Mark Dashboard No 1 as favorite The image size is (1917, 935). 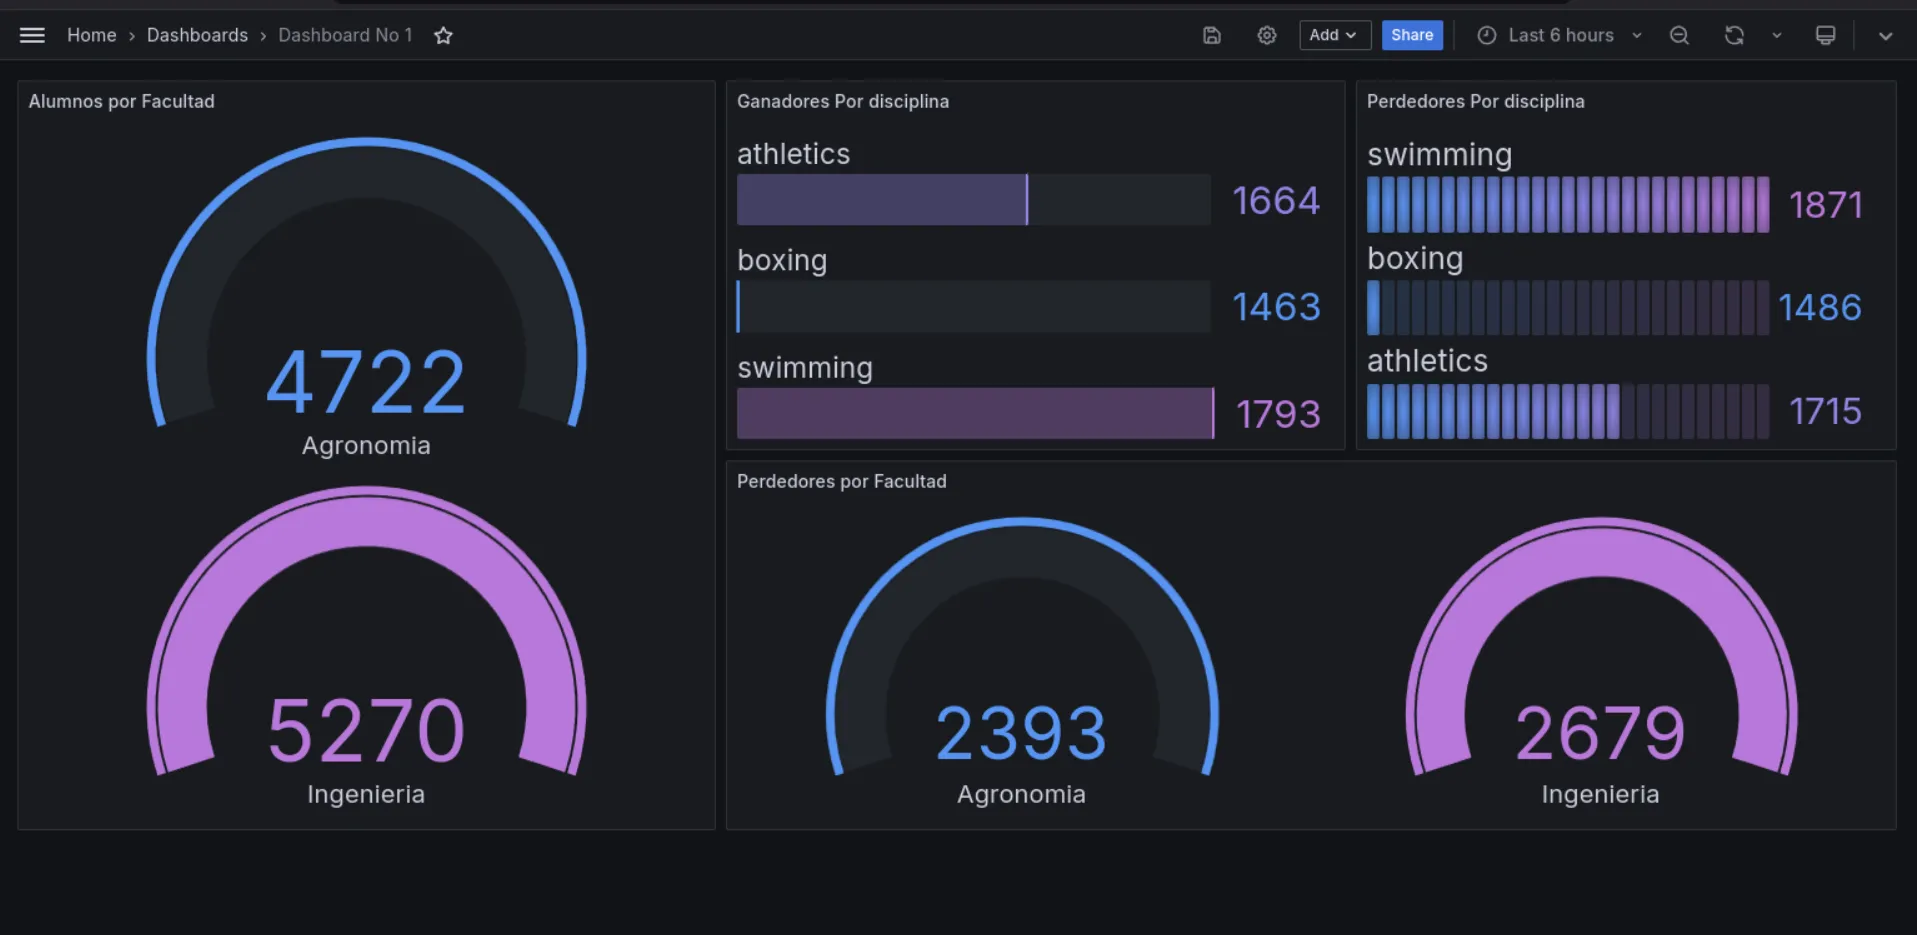click(x=443, y=34)
